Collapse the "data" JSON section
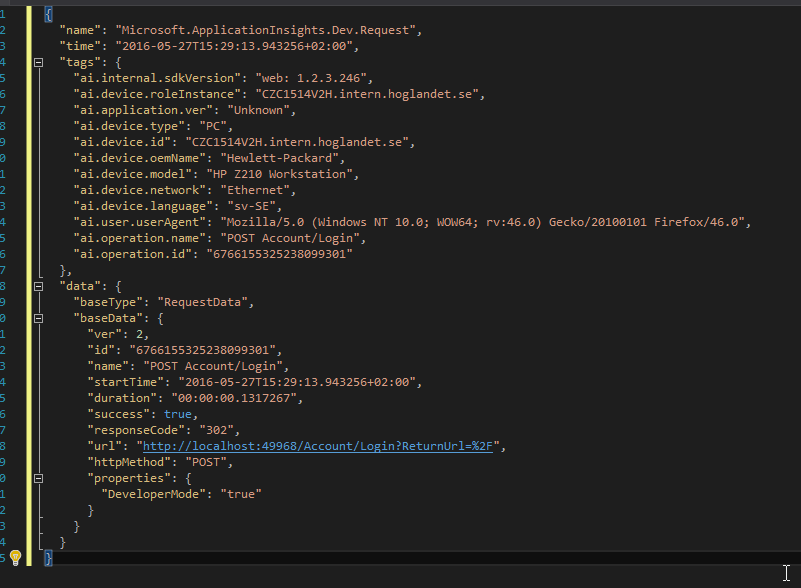801x588 pixels. [38, 286]
